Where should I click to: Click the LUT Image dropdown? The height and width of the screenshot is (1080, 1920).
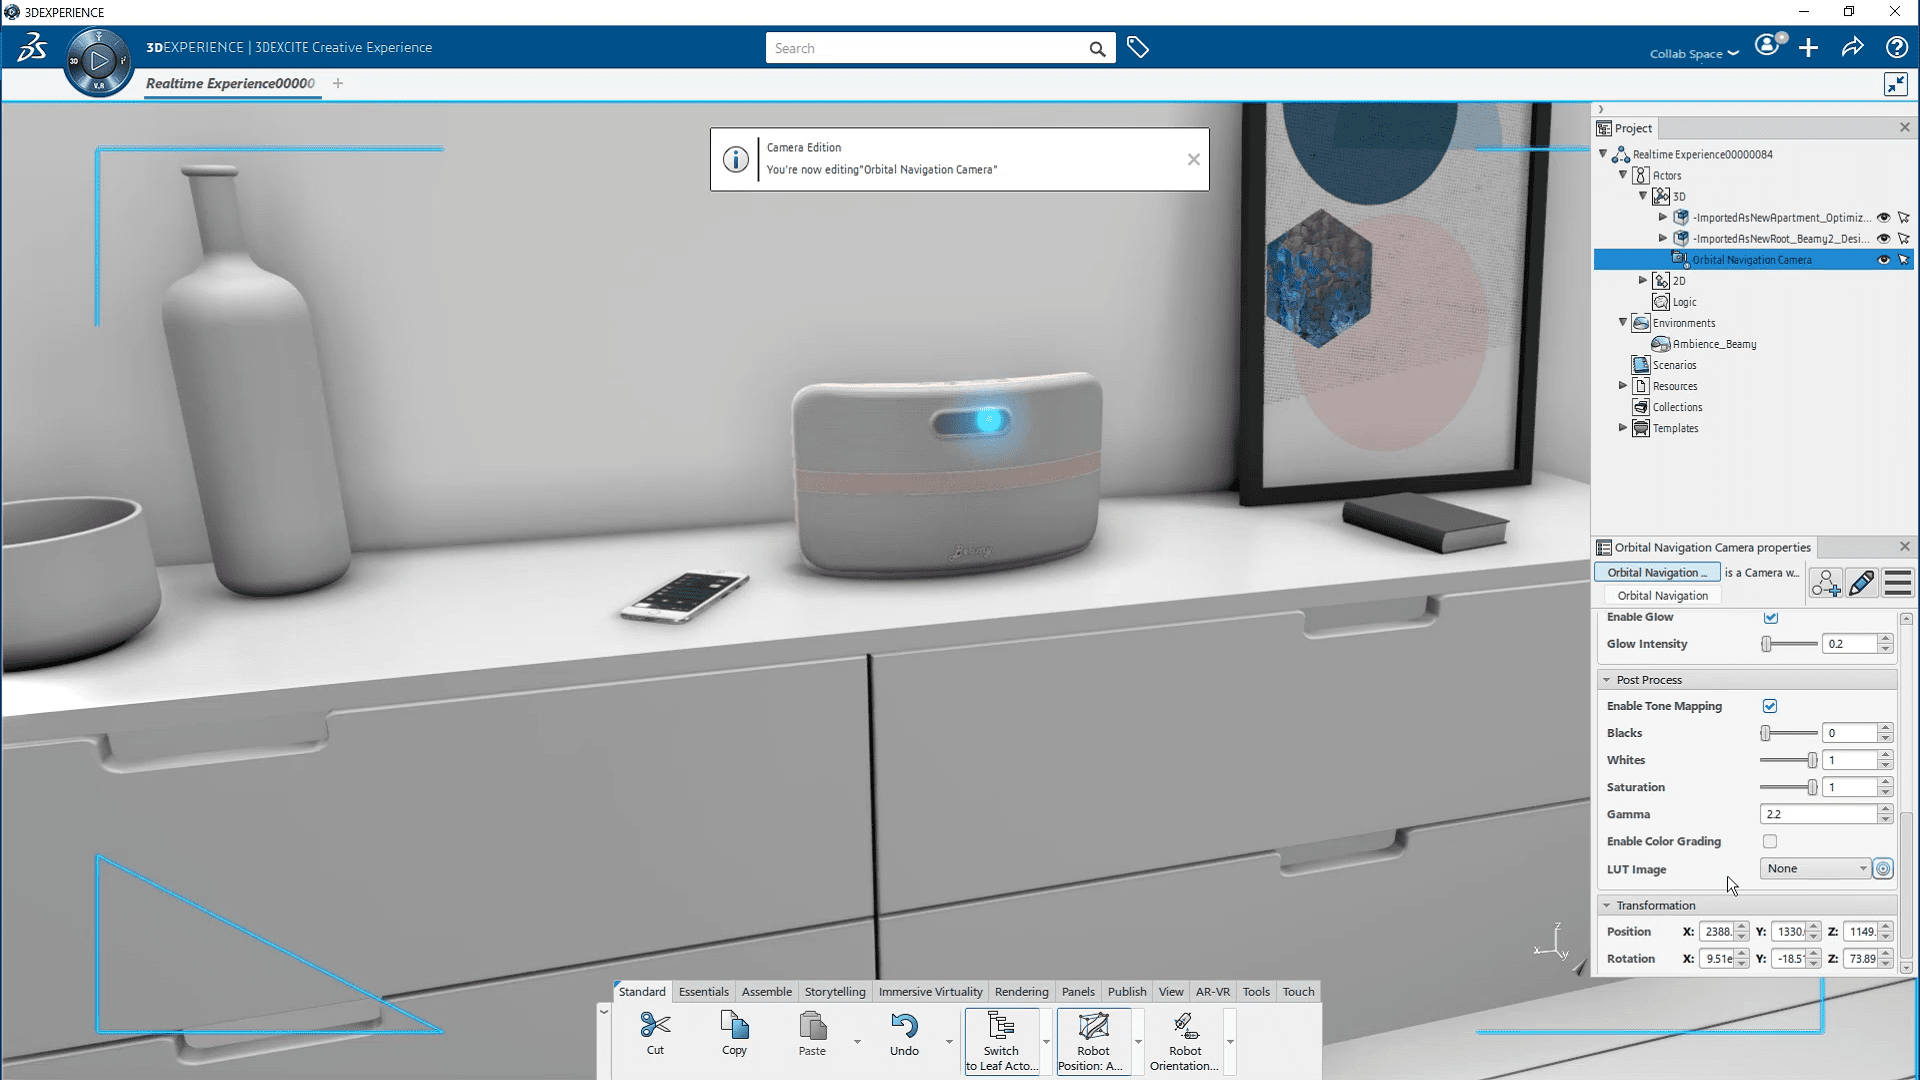click(x=1816, y=868)
